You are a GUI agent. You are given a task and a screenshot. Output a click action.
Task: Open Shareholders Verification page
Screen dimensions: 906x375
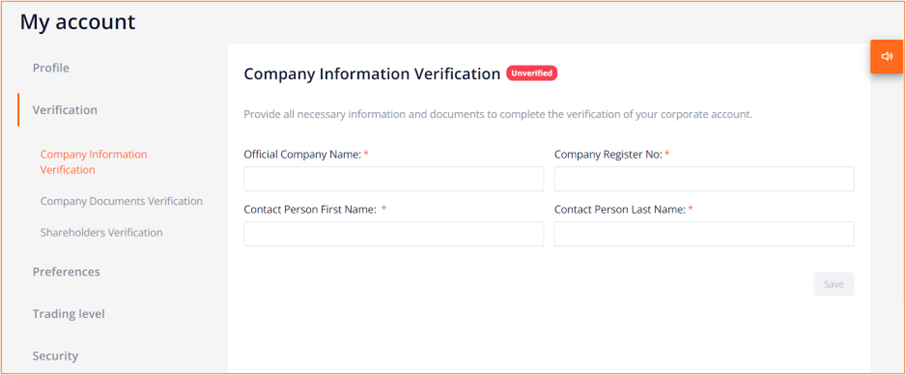coord(101,232)
